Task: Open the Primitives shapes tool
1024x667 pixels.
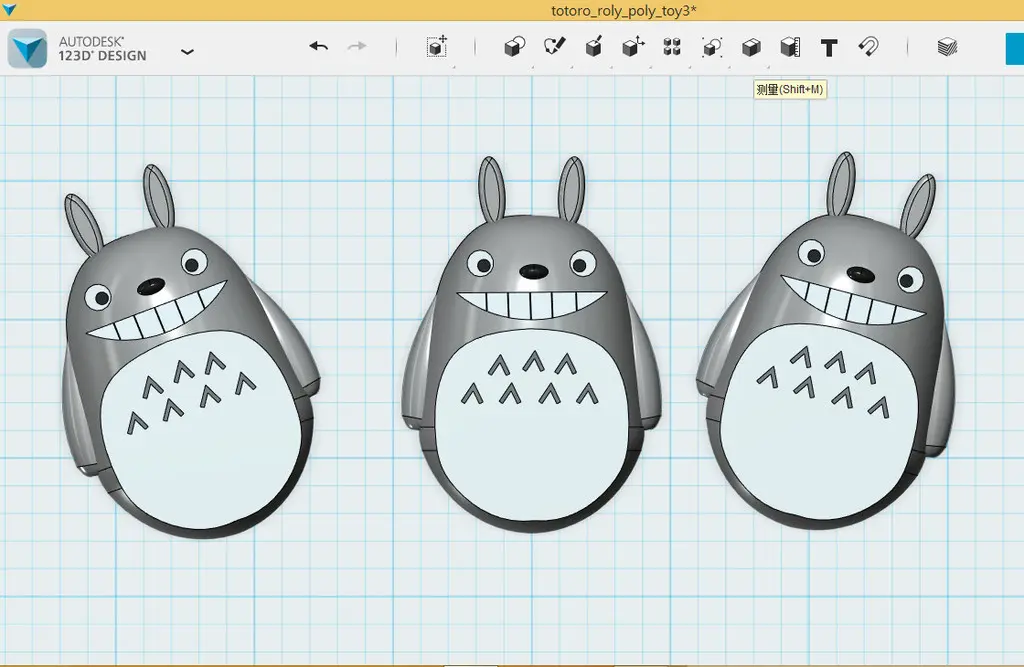Action: [514, 47]
